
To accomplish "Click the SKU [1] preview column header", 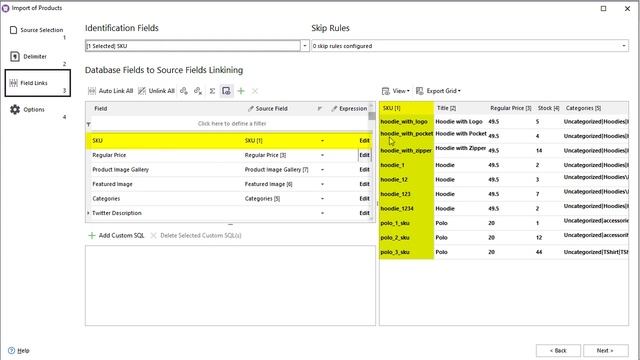I will pyautogui.click(x=406, y=108).
